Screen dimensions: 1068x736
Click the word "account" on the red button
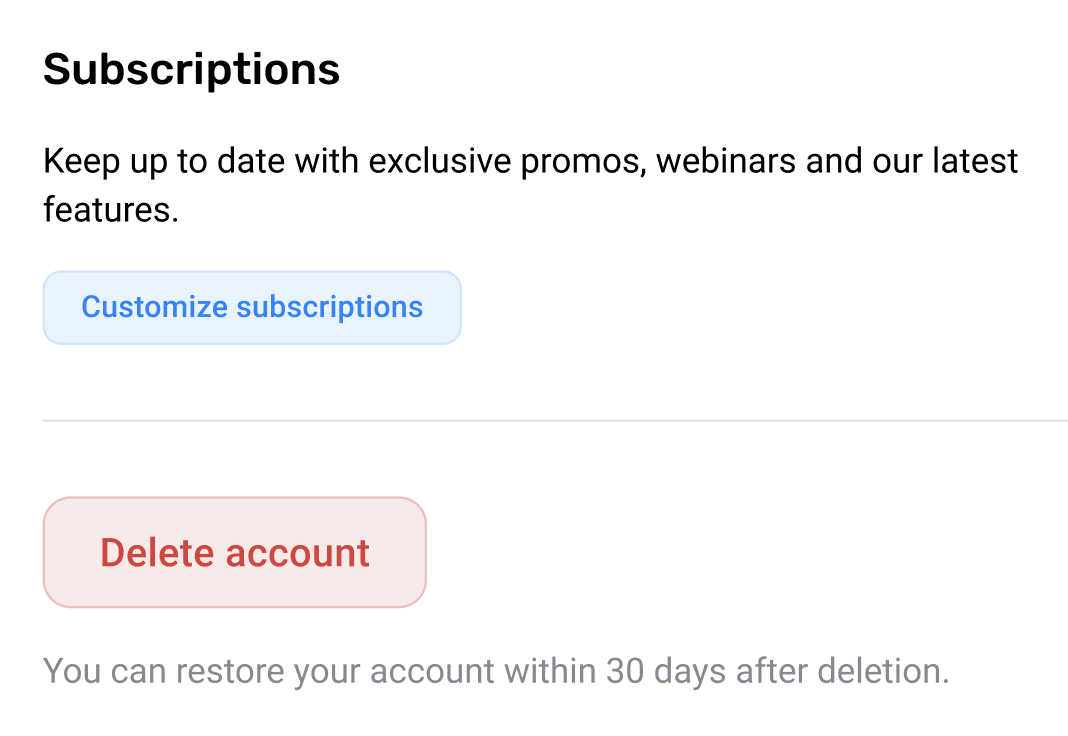[297, 552]
